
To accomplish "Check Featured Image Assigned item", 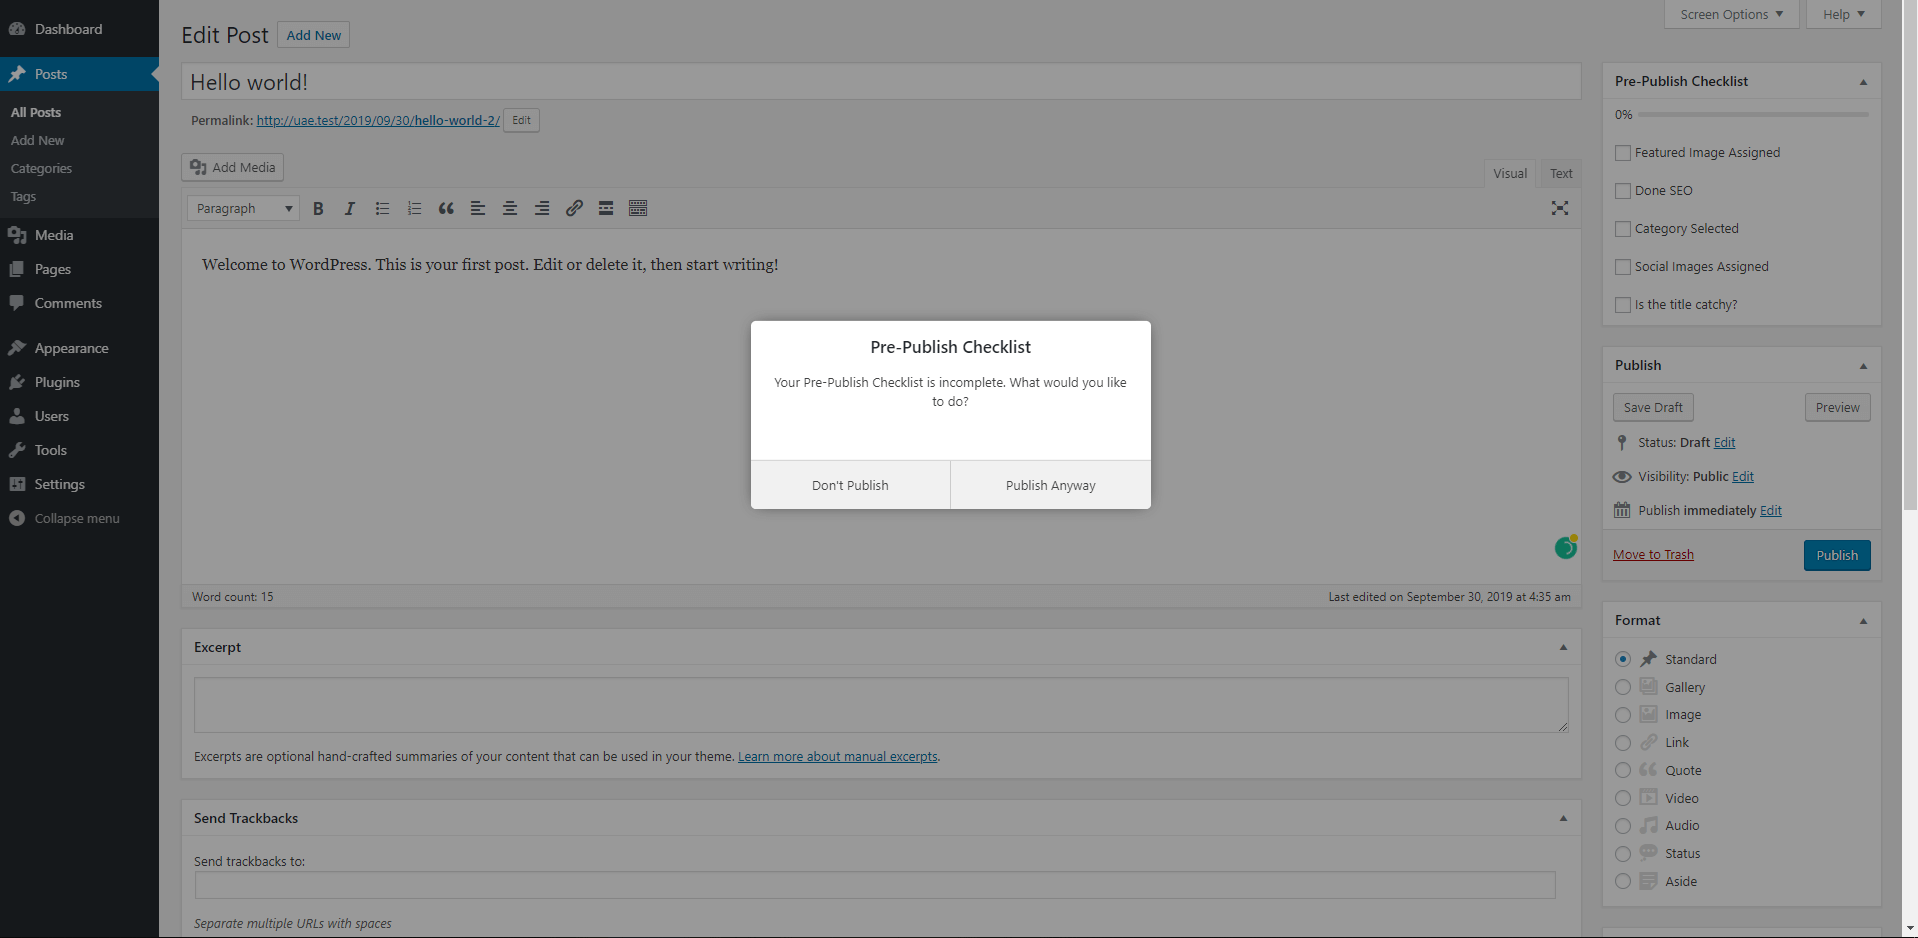I will (1623, 153).
